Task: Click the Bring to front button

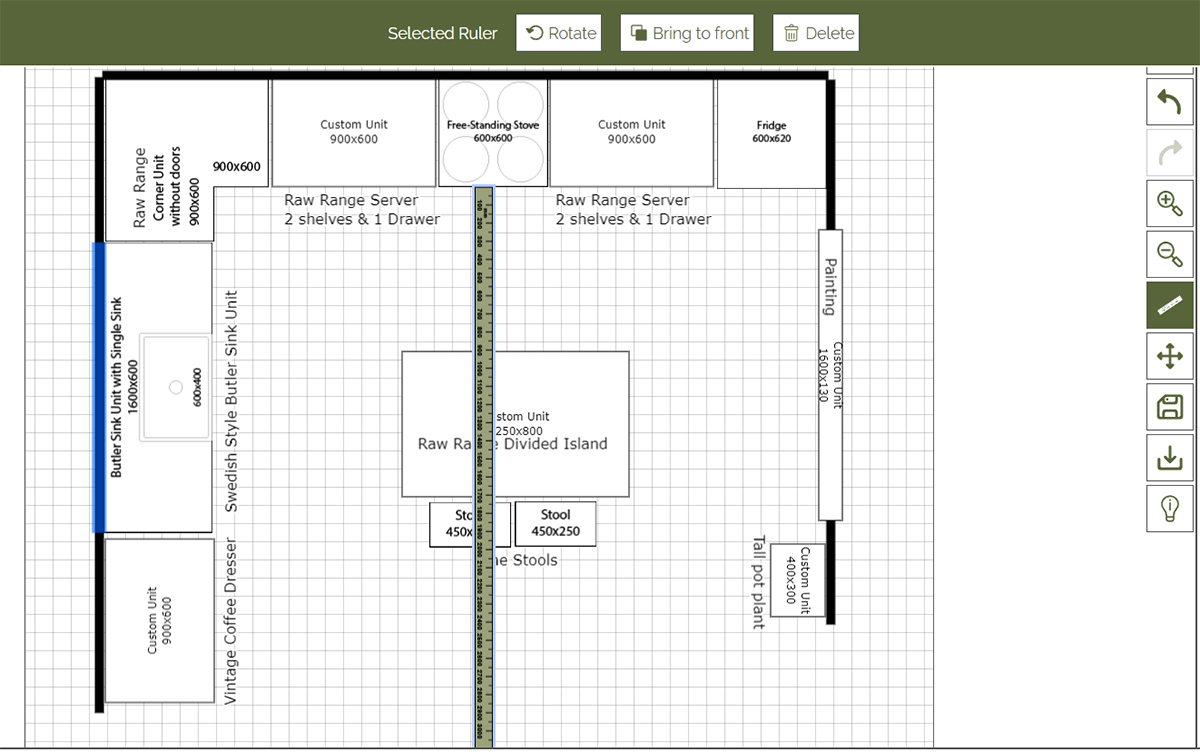Action: click(x=689, y=33)
